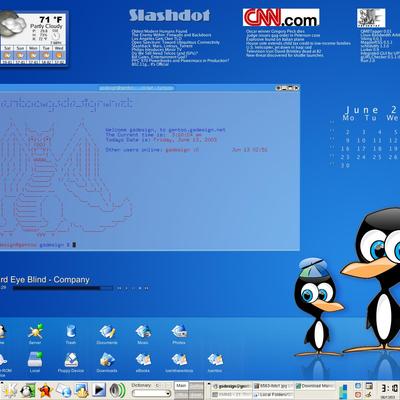Open the speaker volume mixer panel icon
Screen dimensions: 400x400
[x=117, y=391]
